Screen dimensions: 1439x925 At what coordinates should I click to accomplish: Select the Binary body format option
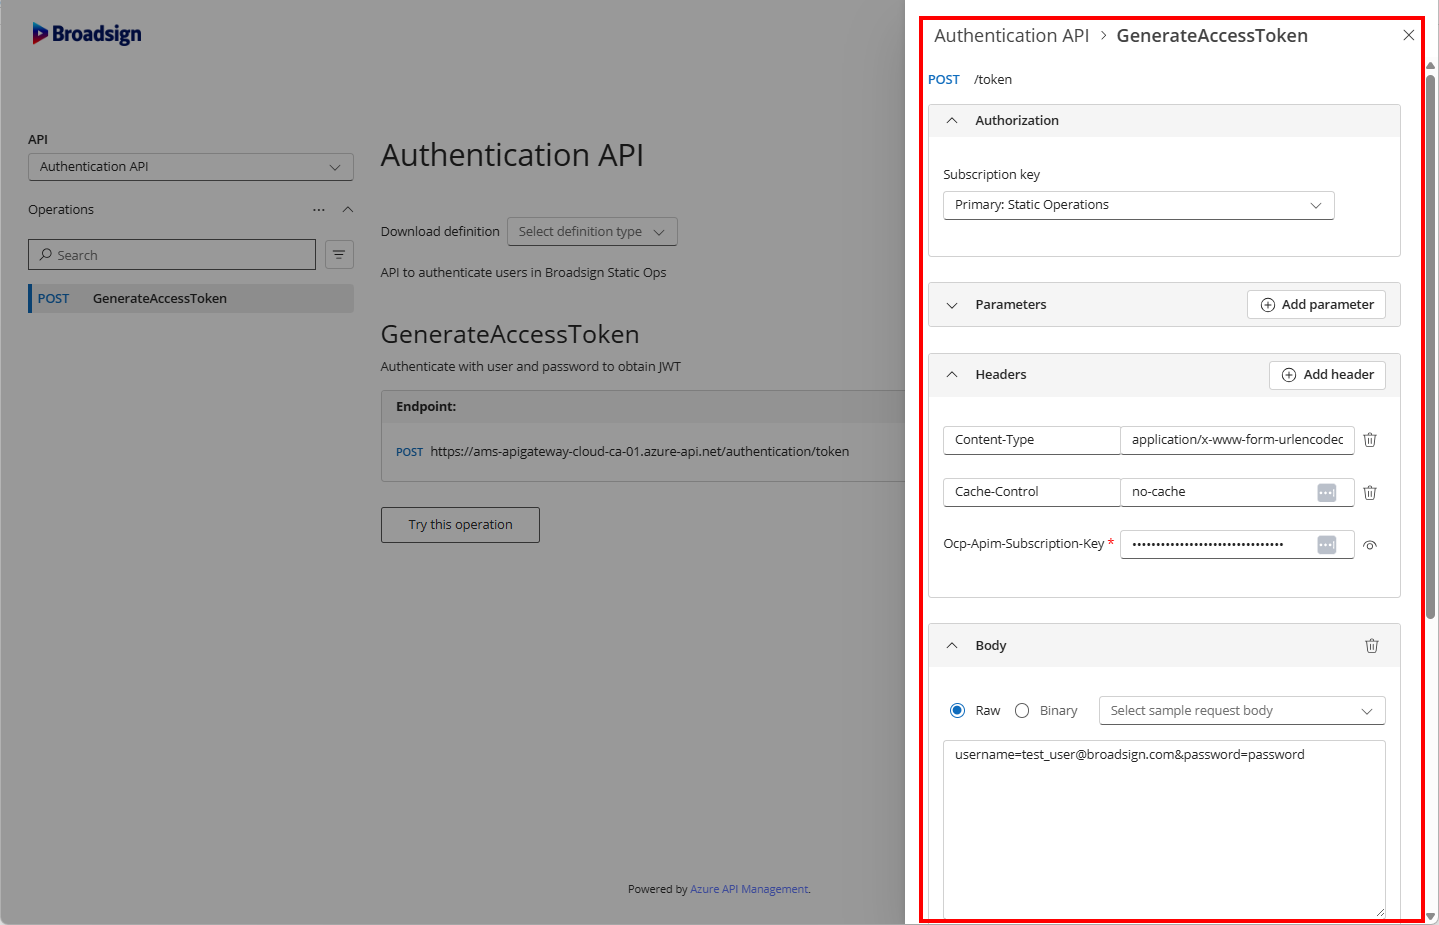click(x=1022, y=711)
